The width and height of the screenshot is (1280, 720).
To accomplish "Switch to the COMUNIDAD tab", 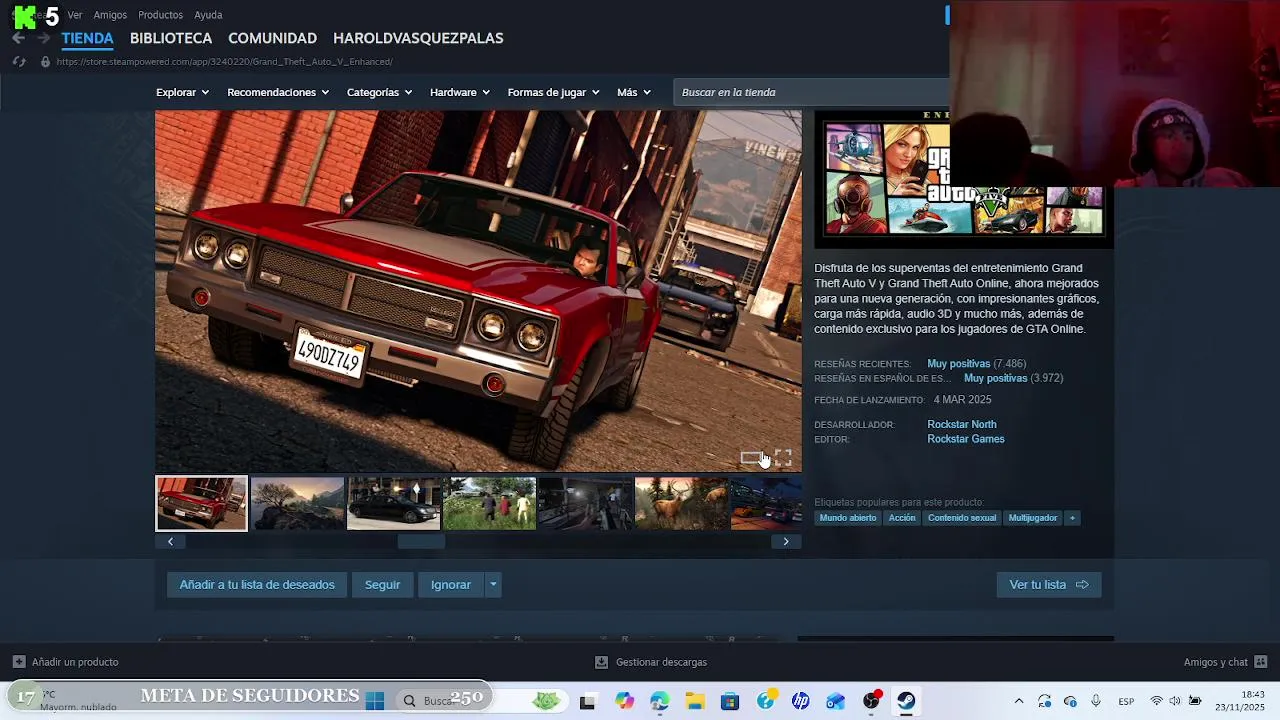I will pos(272,38).
